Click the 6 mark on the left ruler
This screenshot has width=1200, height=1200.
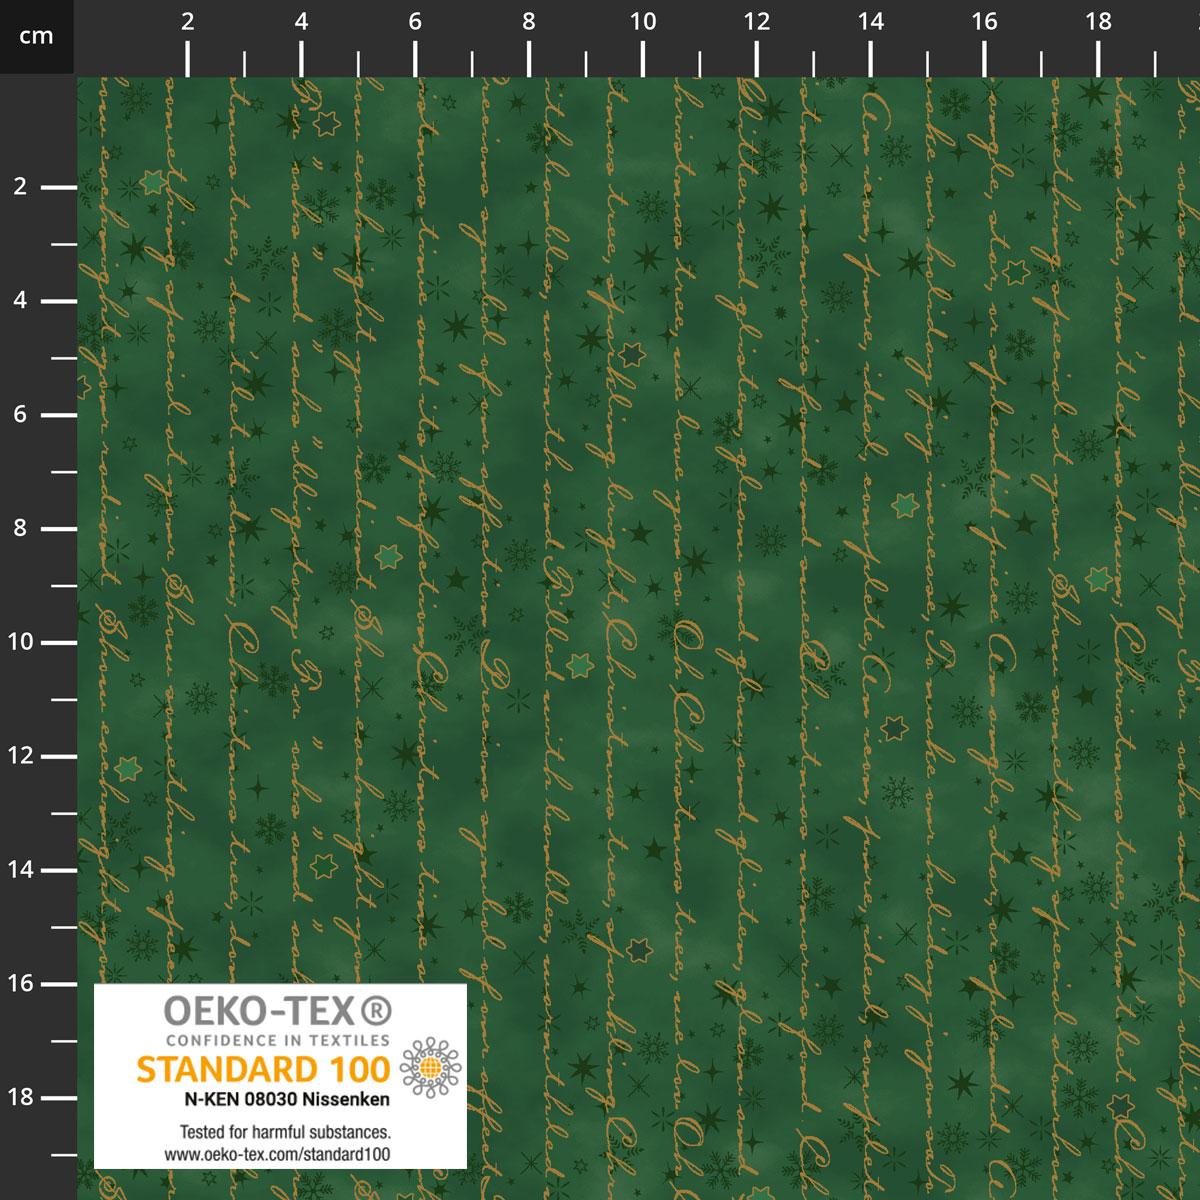pyautogui.click(x=21, y=415)
